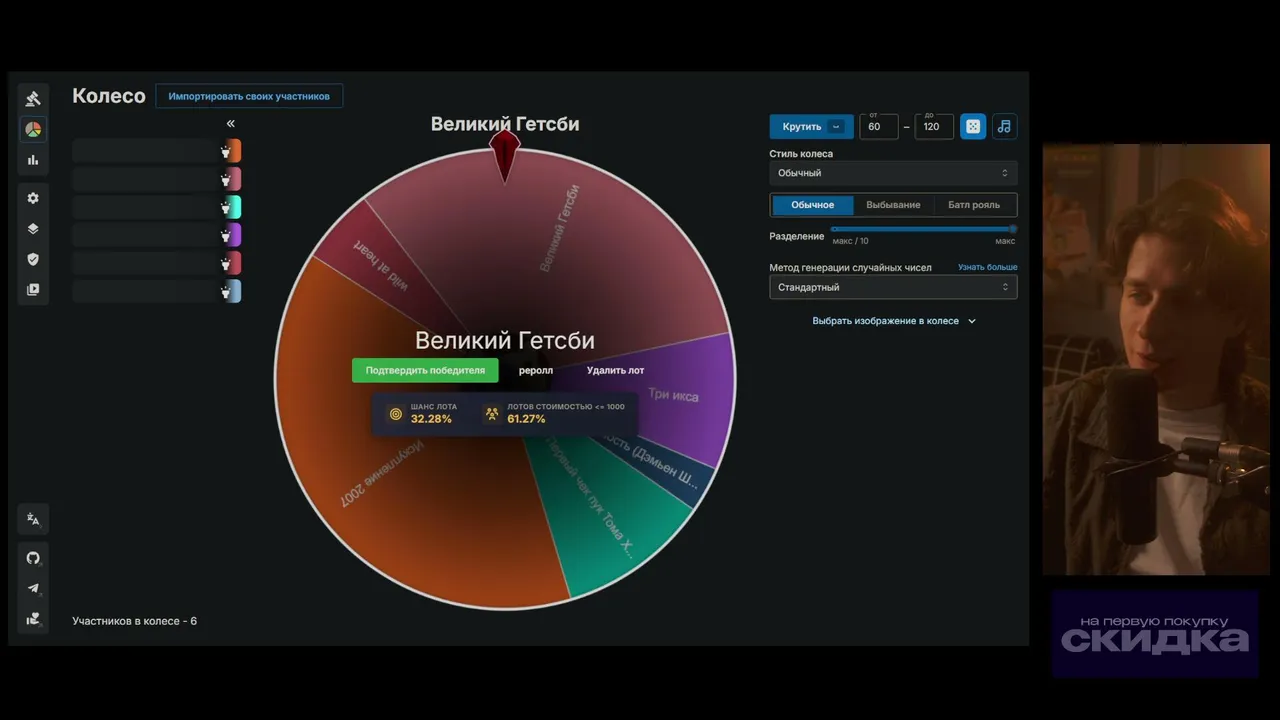1280x720 pixels.
Task: Open the Крутить button dropdown arrow
Action: pos(837,126)
